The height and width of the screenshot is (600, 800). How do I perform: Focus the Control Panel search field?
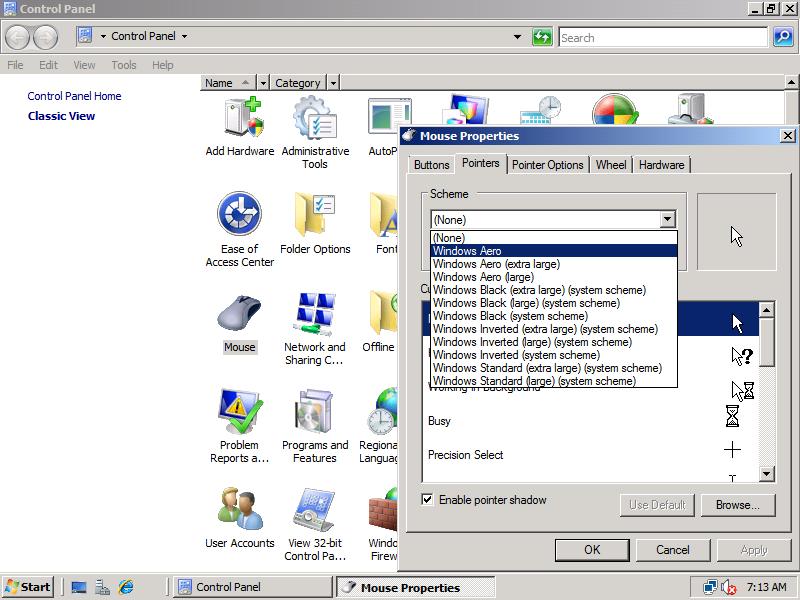pos(663,37)
